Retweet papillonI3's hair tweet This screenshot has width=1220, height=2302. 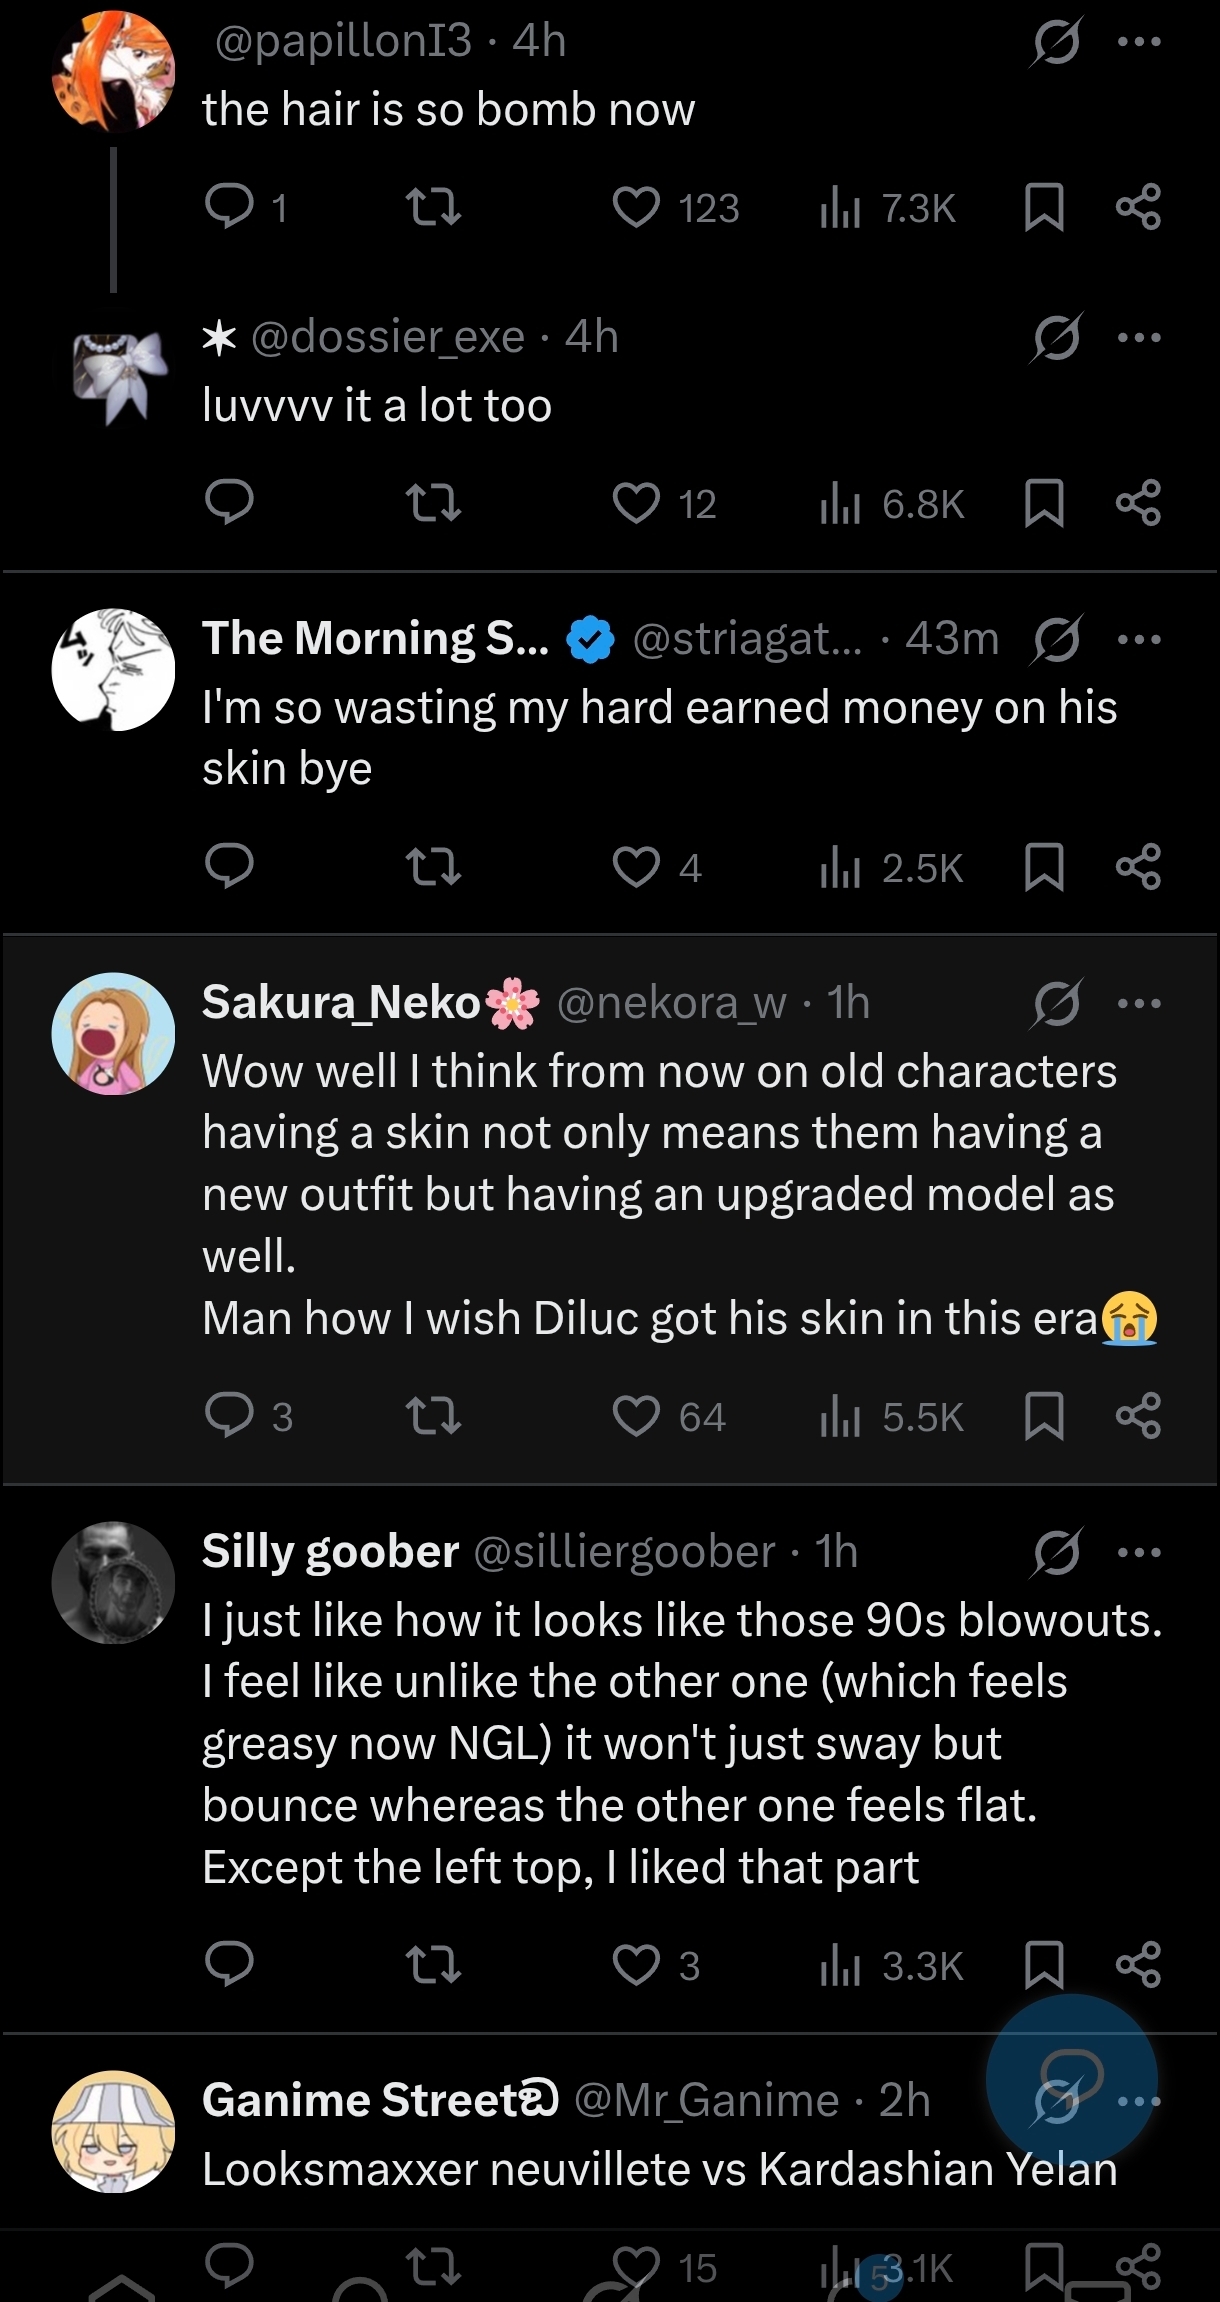coord(434,208)
